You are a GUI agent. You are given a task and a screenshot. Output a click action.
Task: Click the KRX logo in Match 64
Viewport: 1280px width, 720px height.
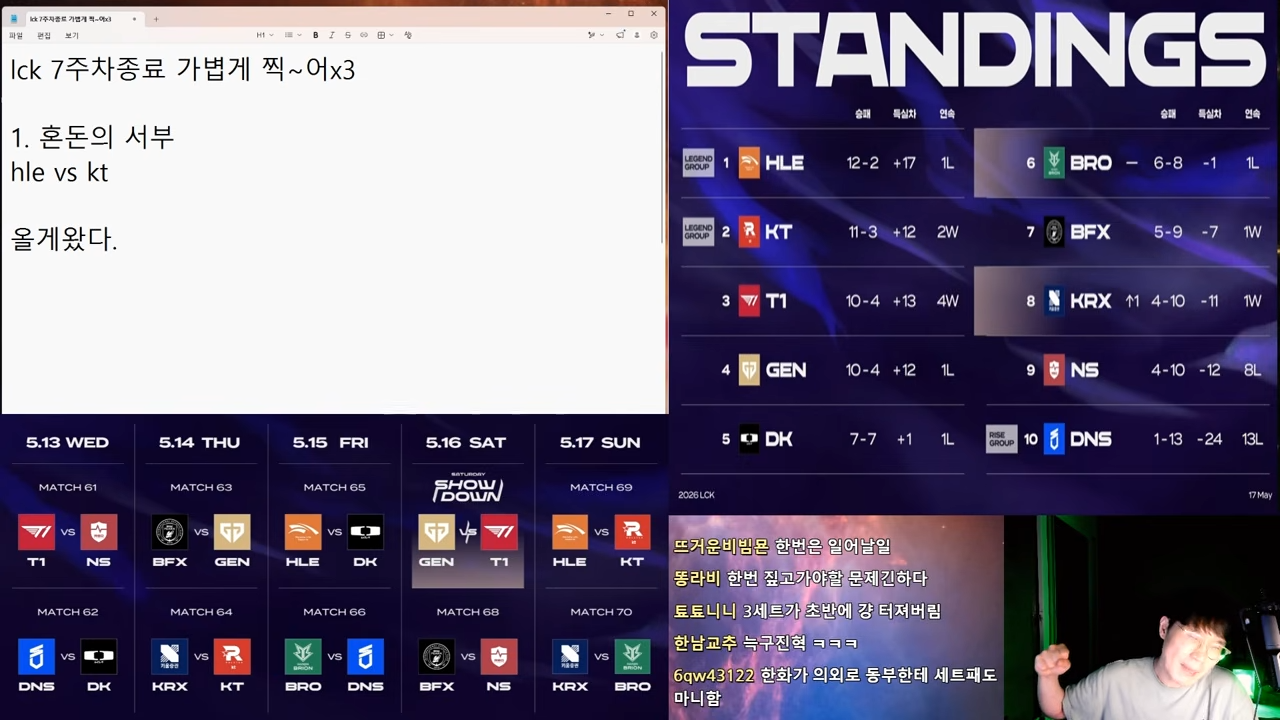(x=170, y=657)
